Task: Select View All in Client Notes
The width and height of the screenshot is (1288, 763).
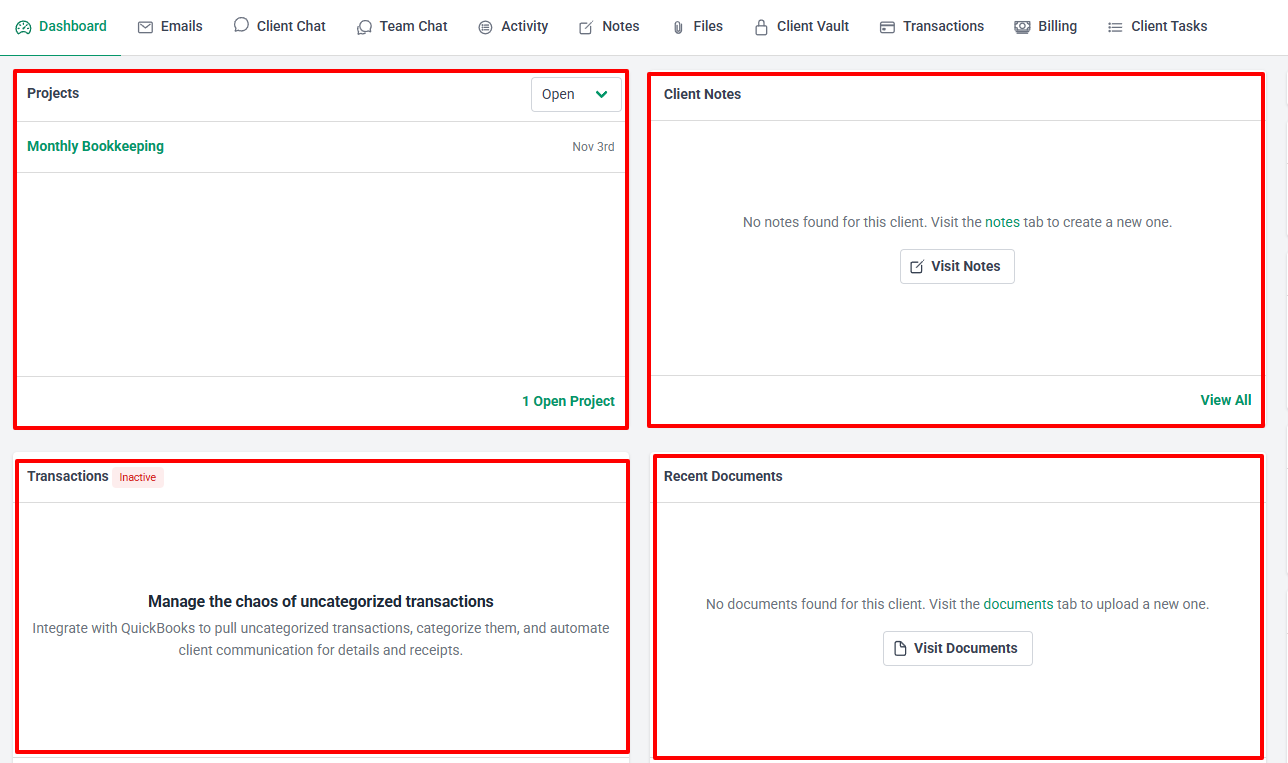Action: coord(1226,399)
